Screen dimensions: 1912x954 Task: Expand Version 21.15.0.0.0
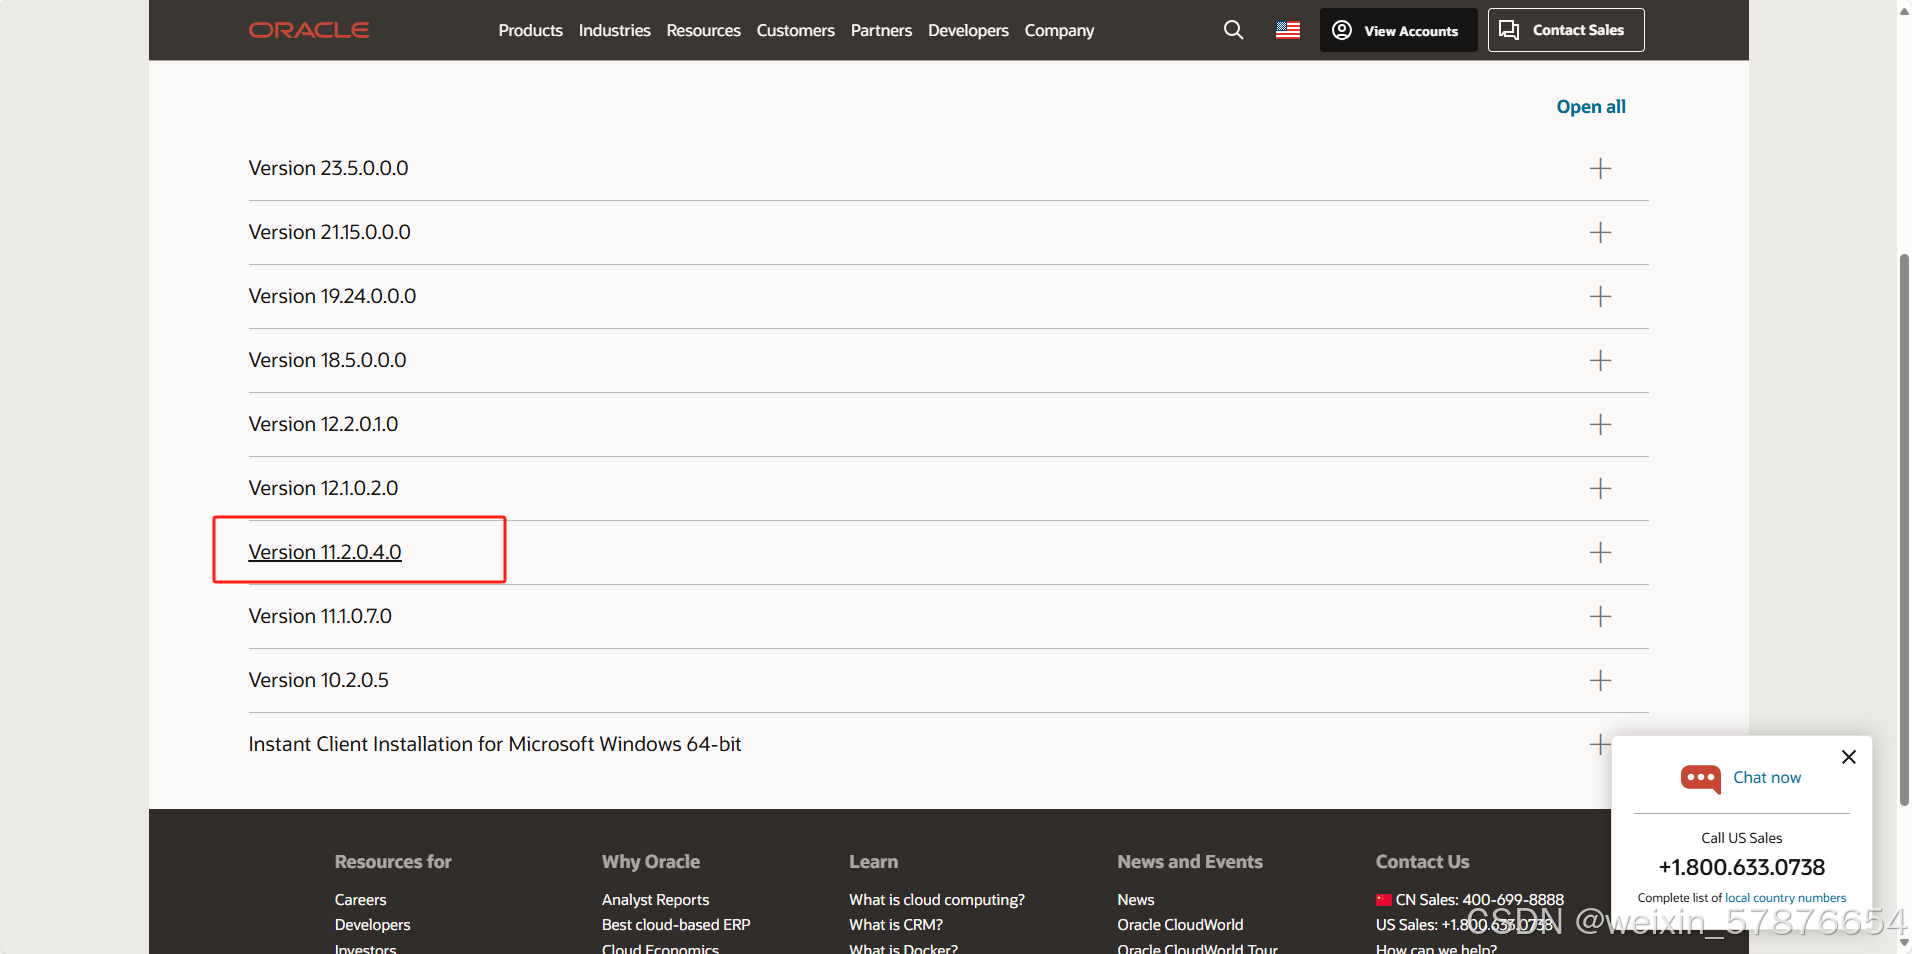click(x=1599, y=232)
